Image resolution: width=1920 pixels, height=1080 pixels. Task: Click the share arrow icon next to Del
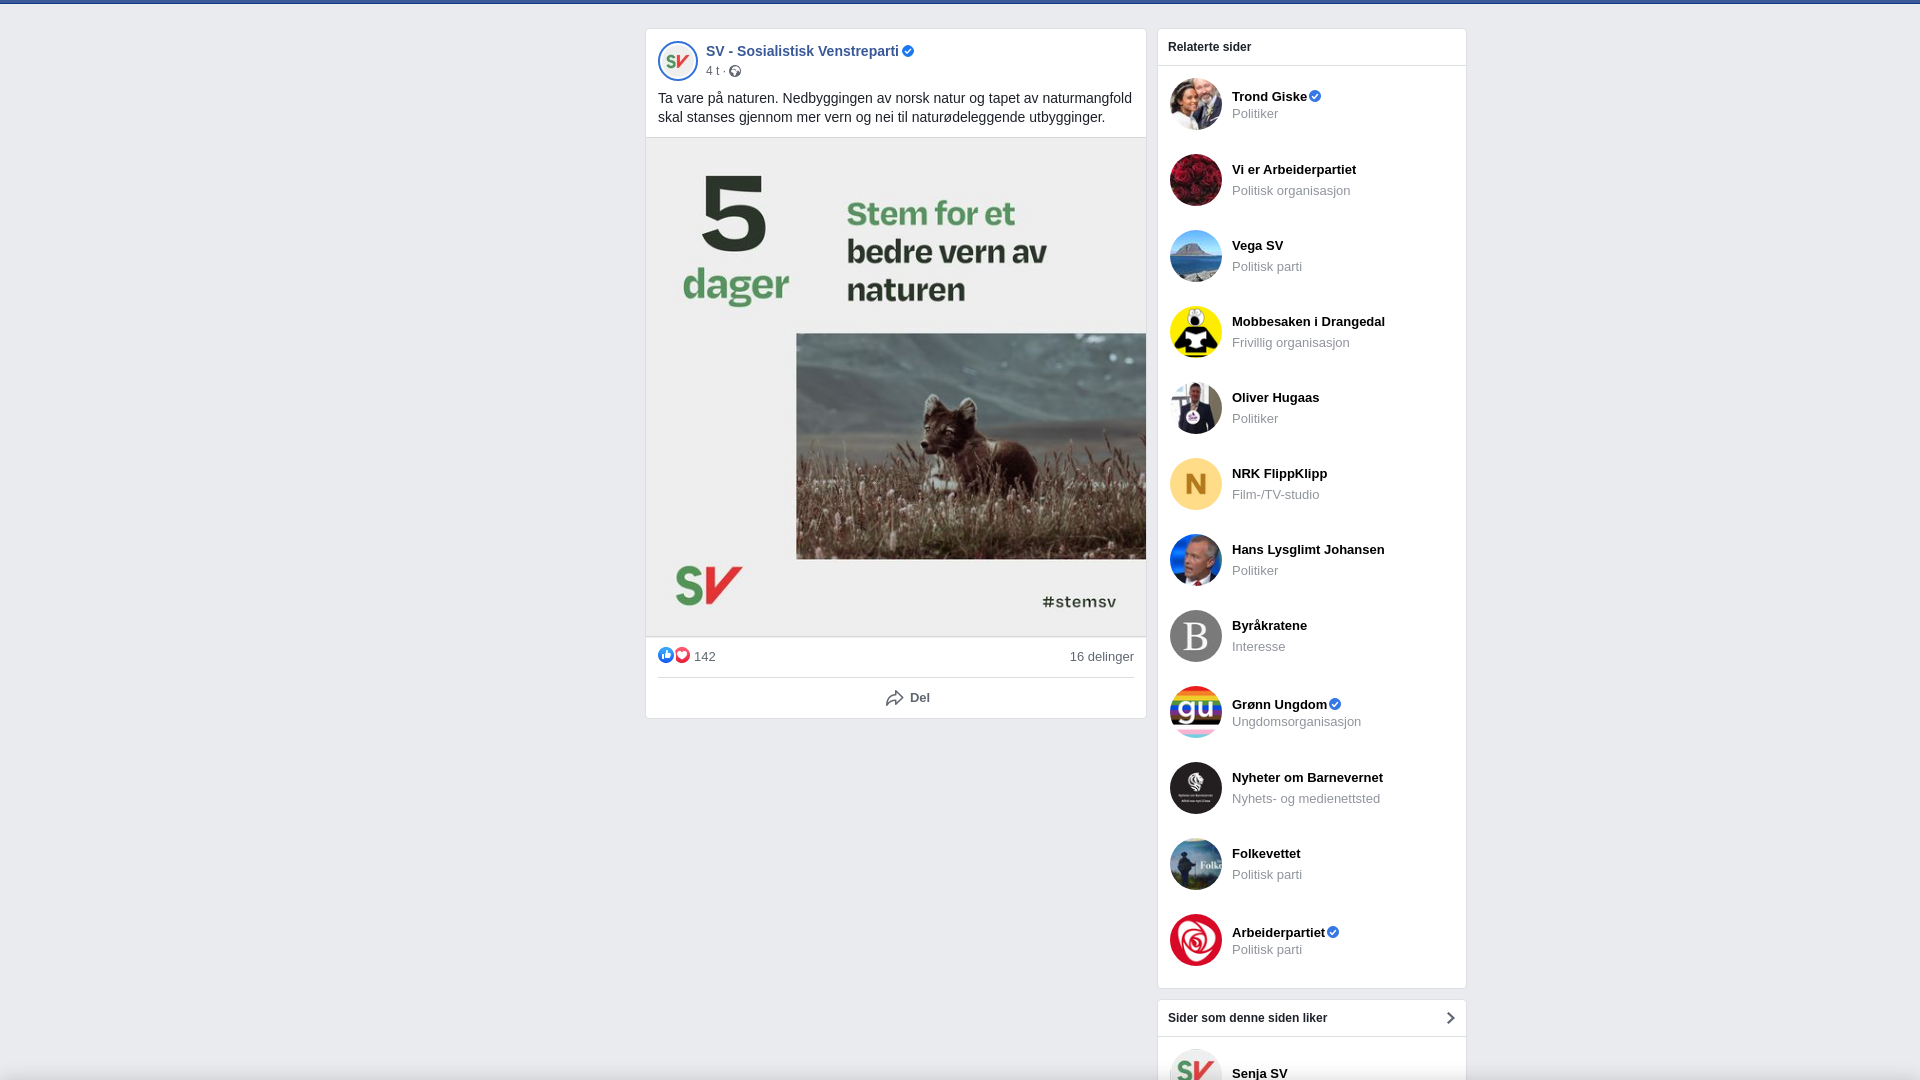(x=895, y=698)
